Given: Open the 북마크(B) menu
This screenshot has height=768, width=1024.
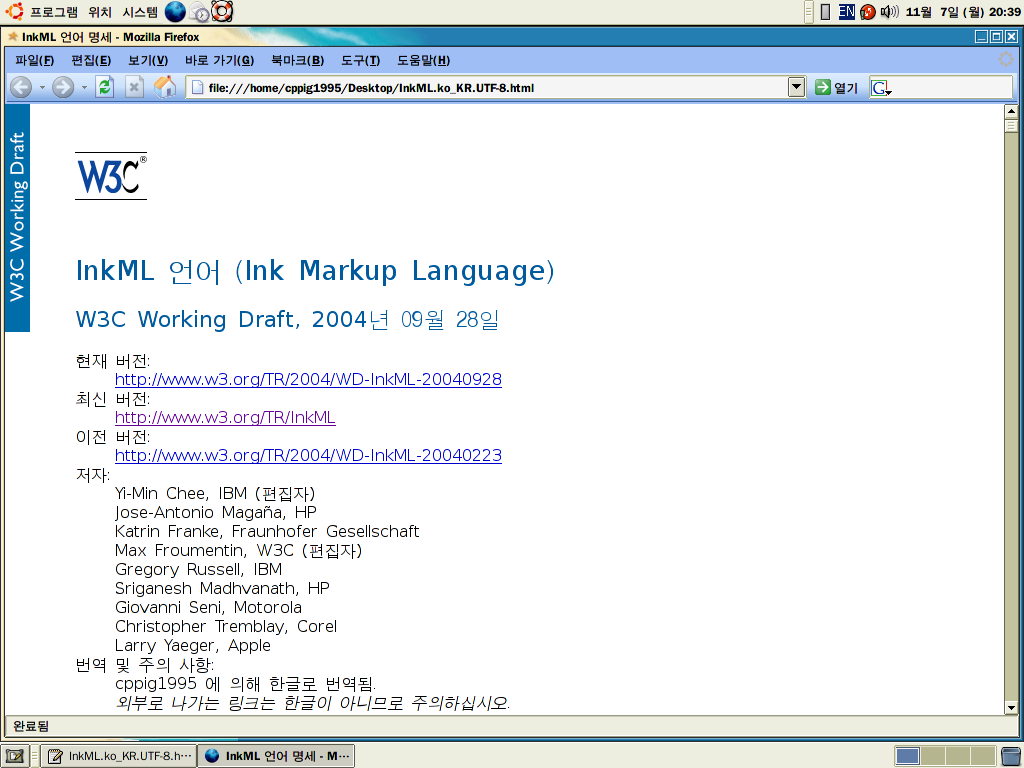Looking at the screenshot, I should click(297, 61).
